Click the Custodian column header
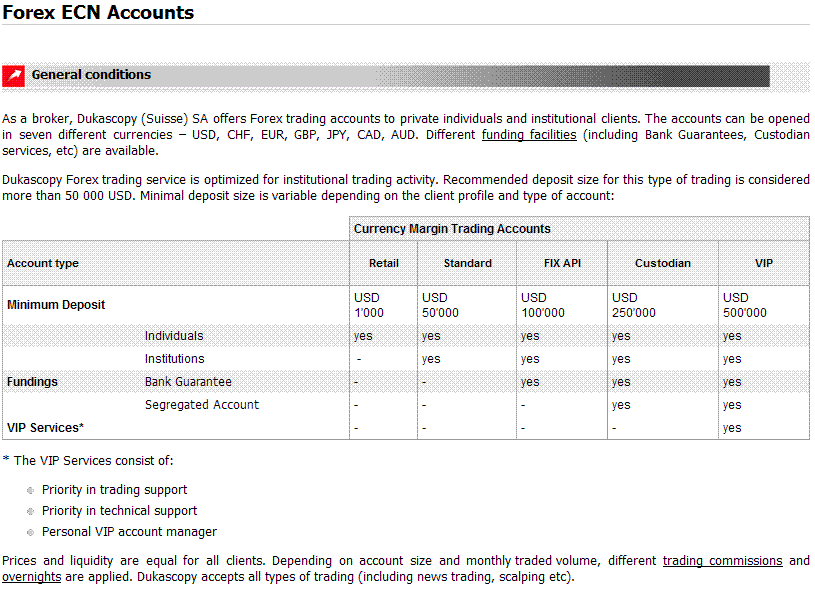The width and height of the screenshot is (815, 590). tap(662, 263)
